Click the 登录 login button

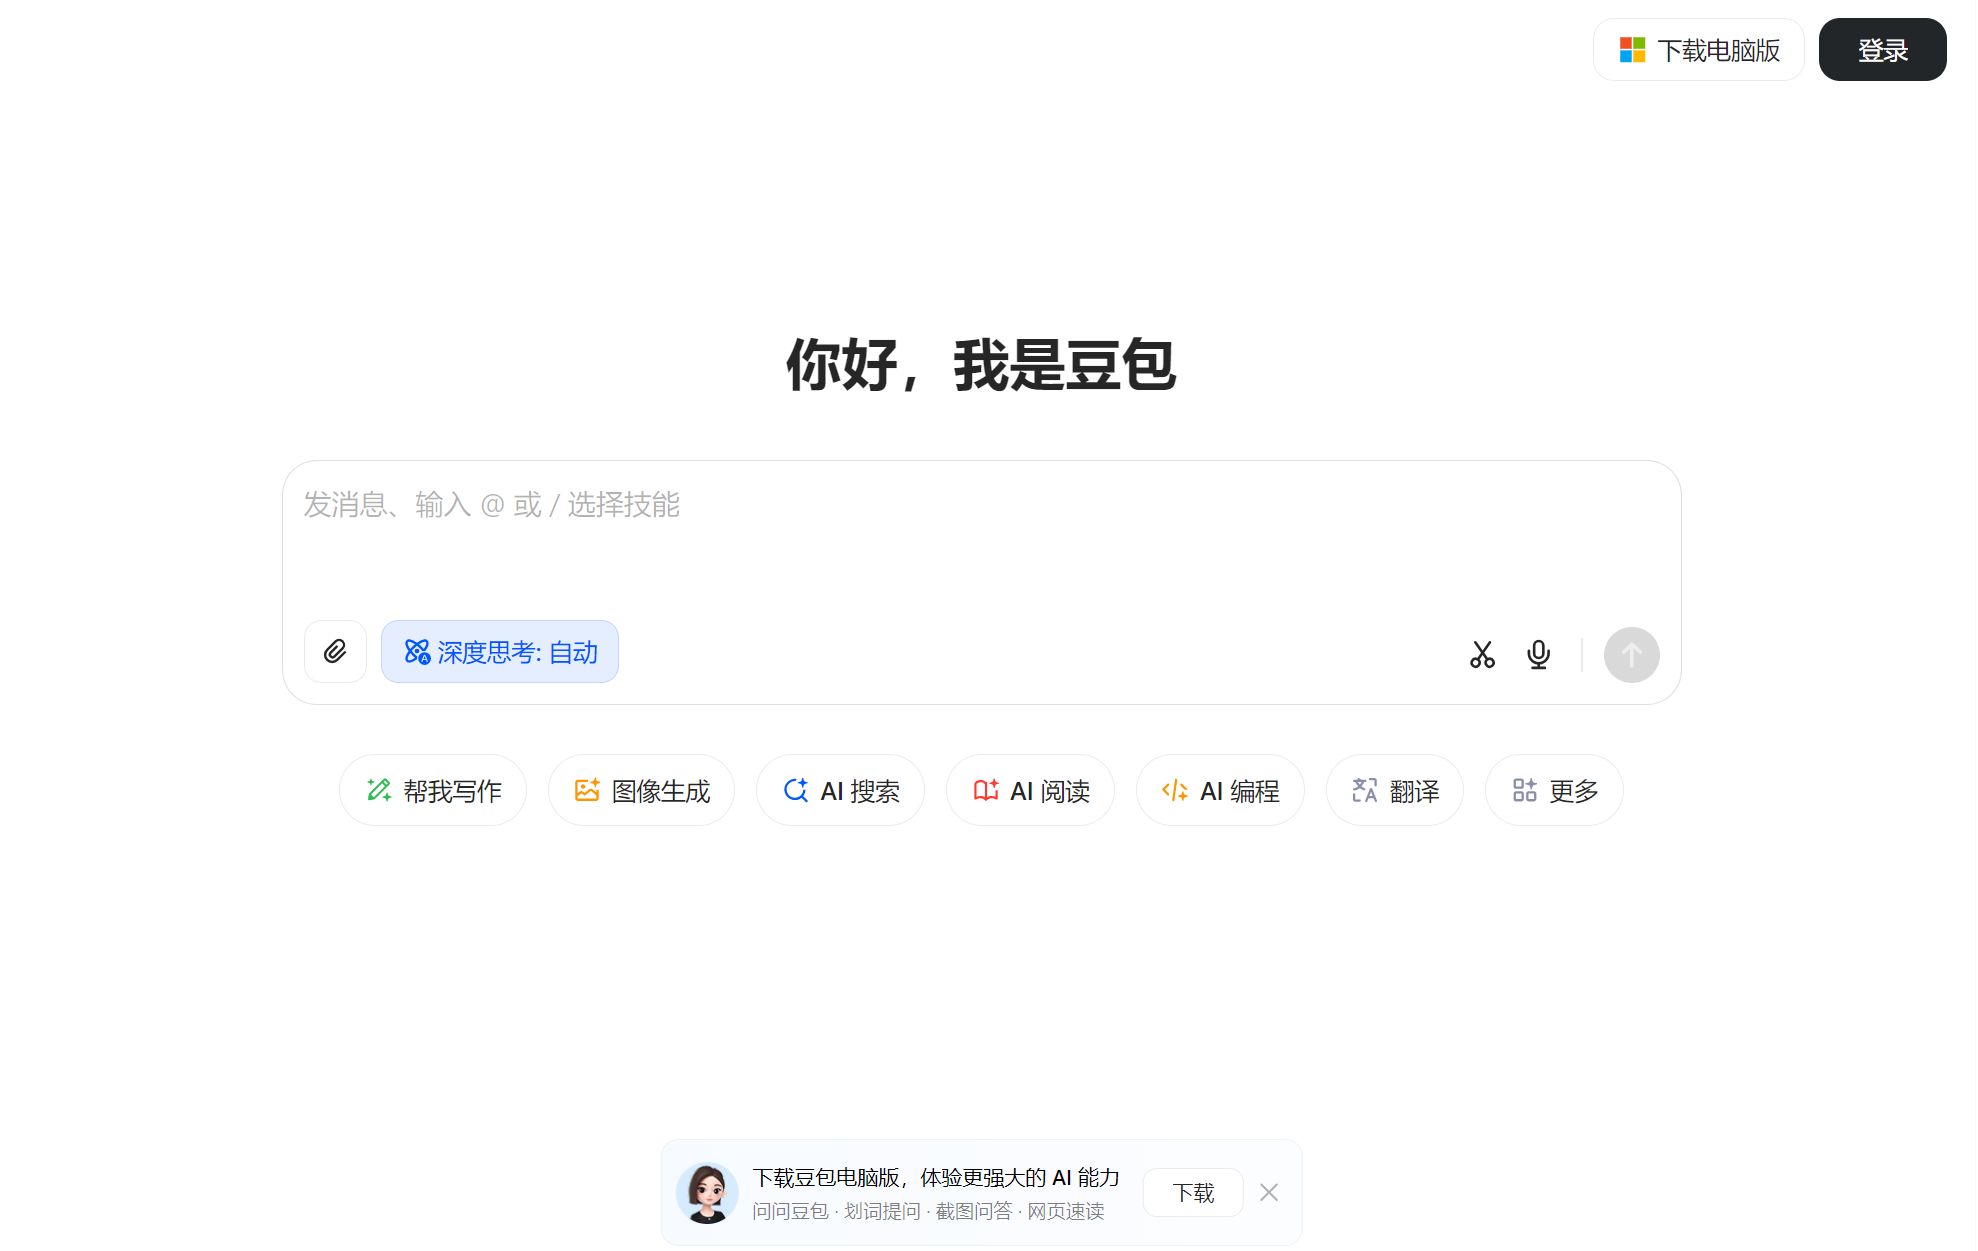click(1883, 50)
